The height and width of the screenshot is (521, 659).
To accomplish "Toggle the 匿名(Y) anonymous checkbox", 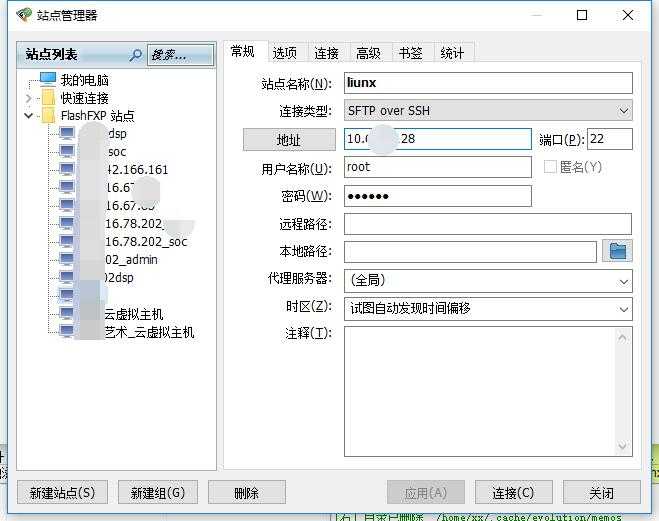I will point(550,167).
